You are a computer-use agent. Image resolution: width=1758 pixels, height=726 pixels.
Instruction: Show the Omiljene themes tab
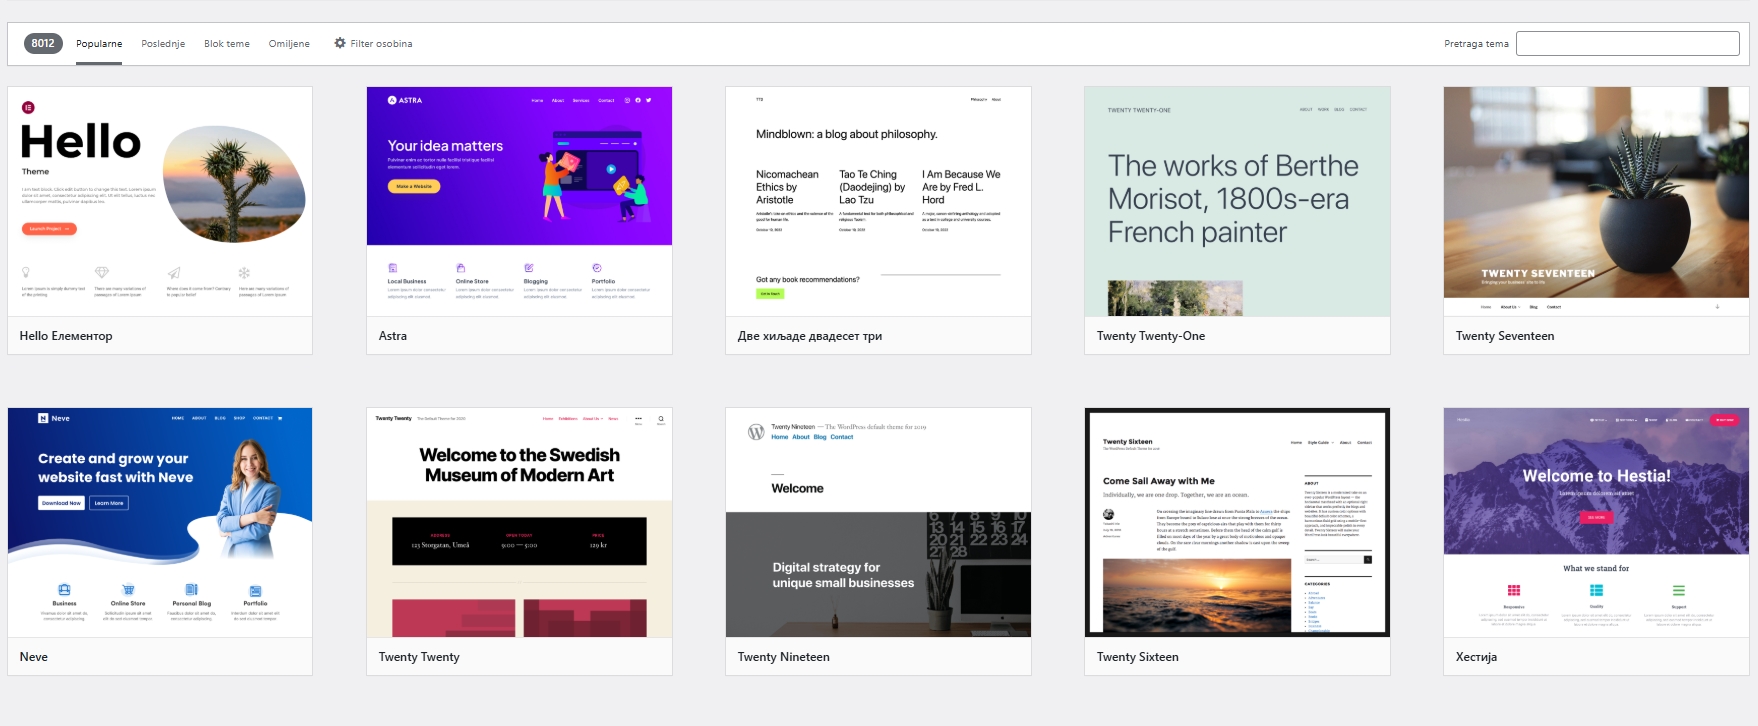click(x=289, y=44)
